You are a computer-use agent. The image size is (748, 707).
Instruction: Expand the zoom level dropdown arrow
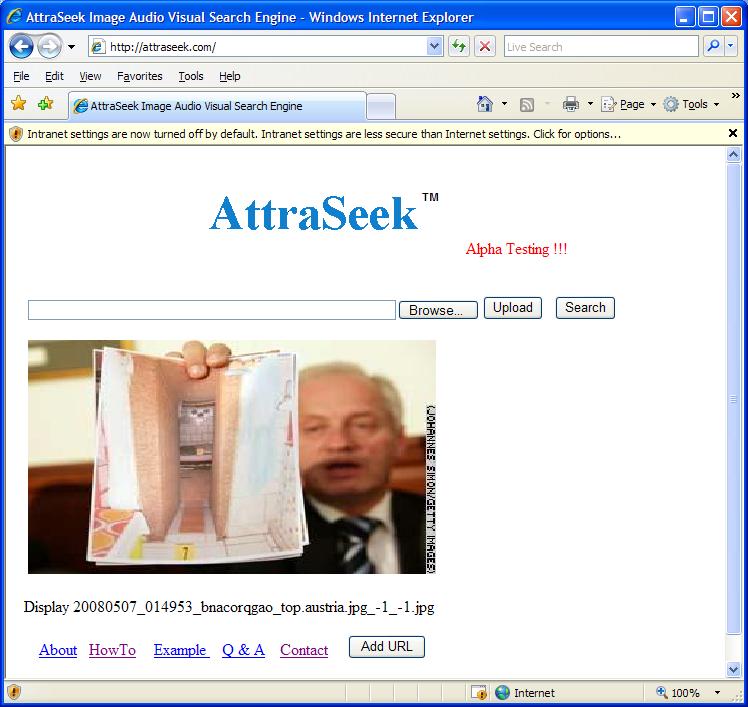click(x=717, y=692)
